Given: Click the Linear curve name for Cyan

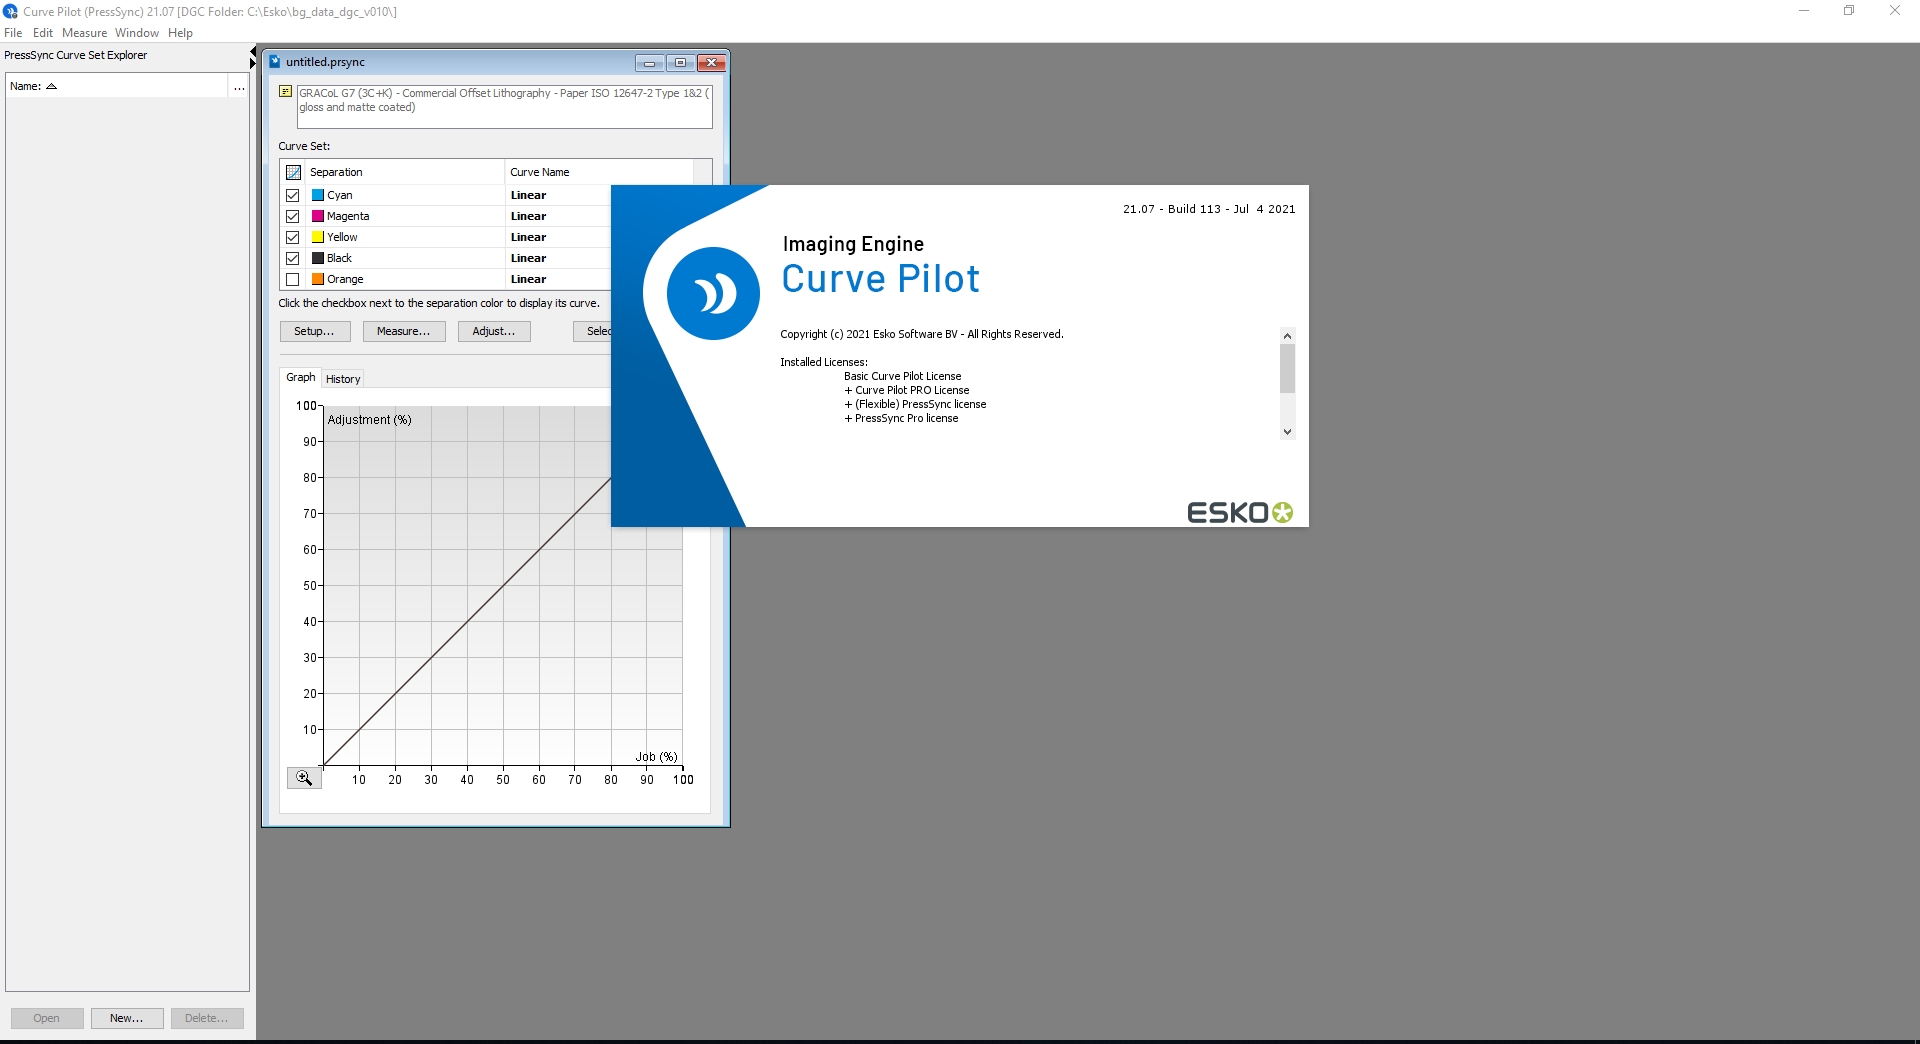Looking at the screenshot, I should click(x=528, y=195).
